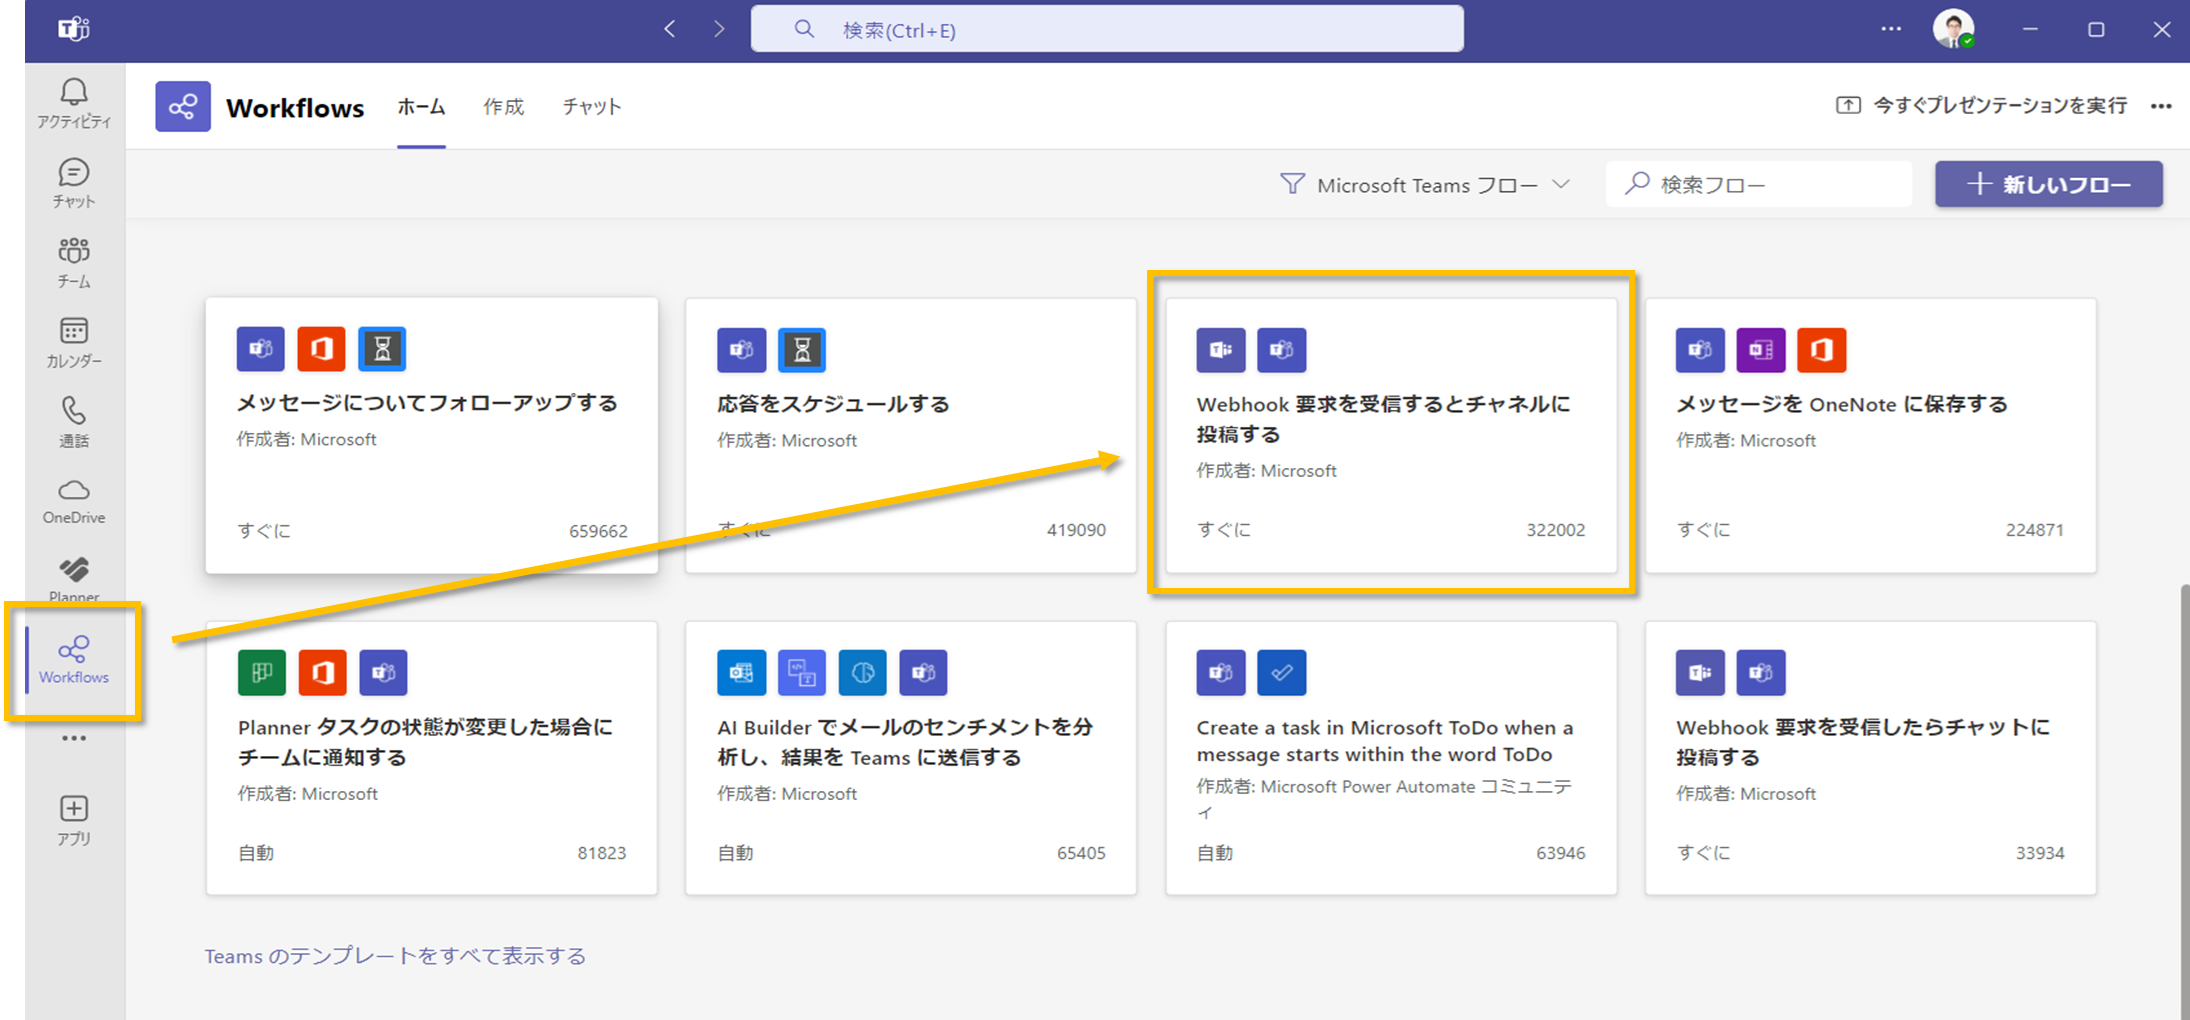Open 通話 in the left sidebar
2190x1020 pixels.
pyautogui.click(x=74, y=422)
